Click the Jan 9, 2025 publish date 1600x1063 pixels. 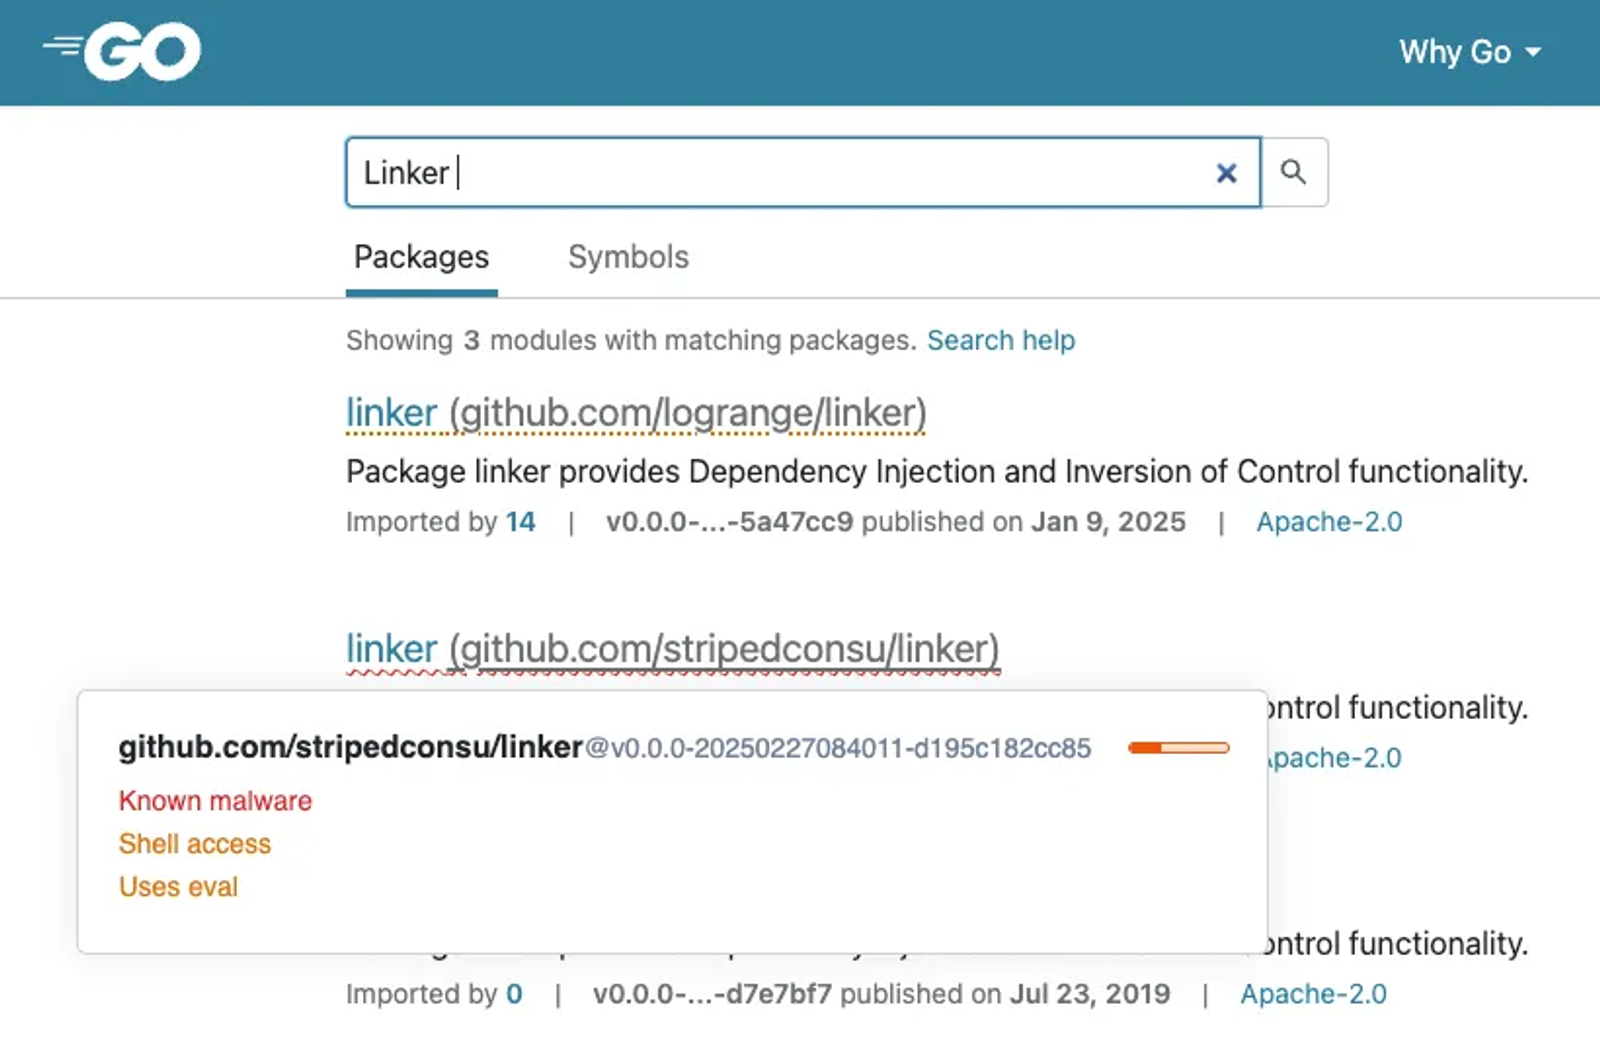1108,522
